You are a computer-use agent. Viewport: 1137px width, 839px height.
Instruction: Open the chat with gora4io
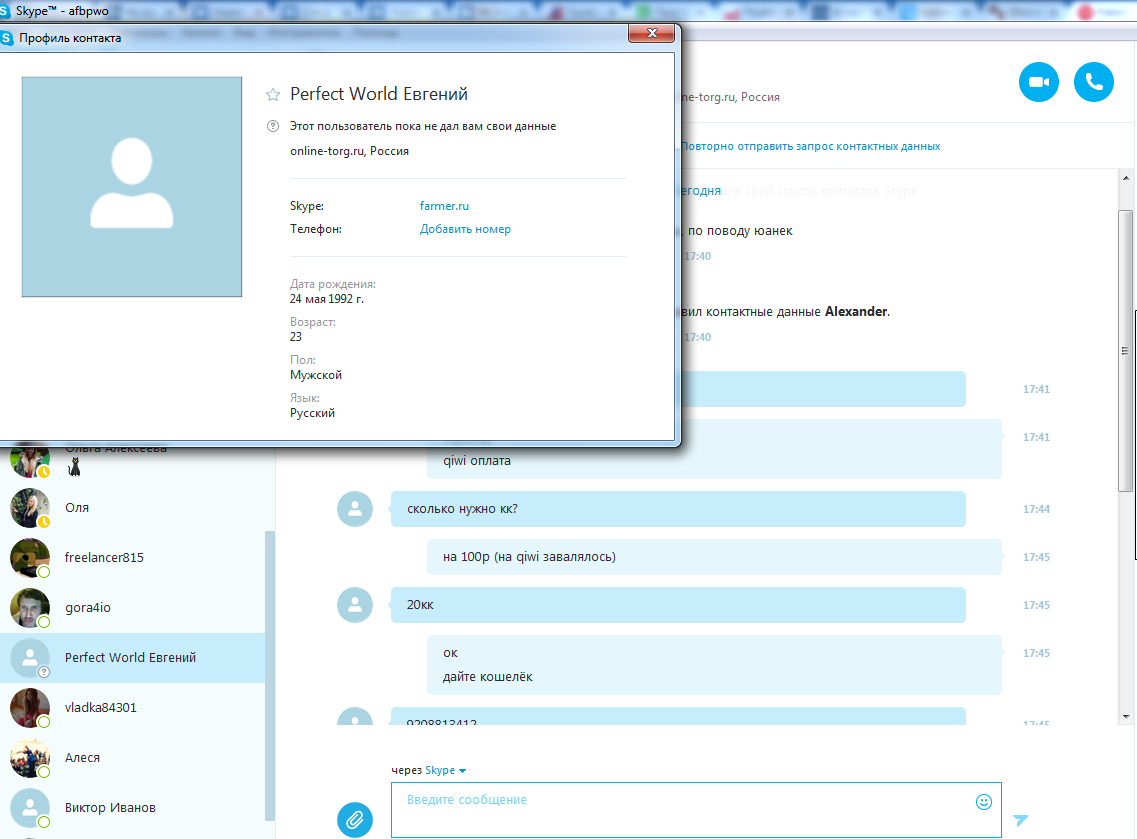[x=133, y=608]
